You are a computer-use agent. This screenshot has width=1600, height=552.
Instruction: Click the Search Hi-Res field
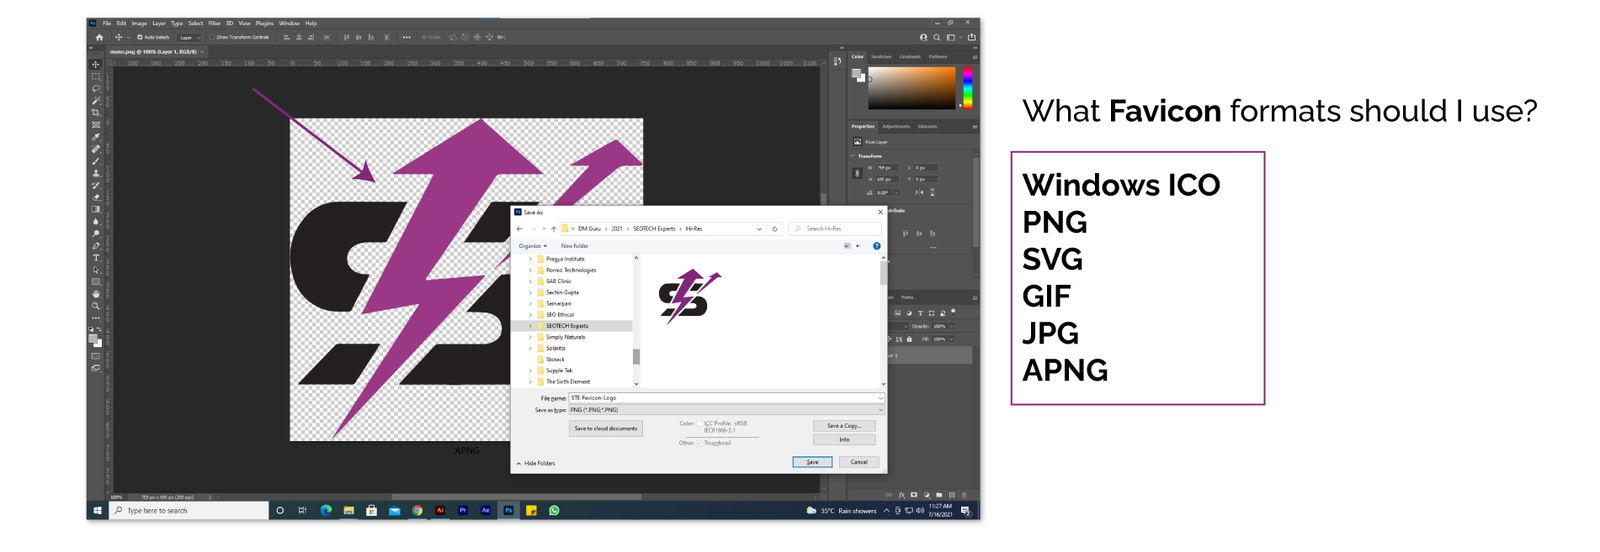[x=835, y=229]
